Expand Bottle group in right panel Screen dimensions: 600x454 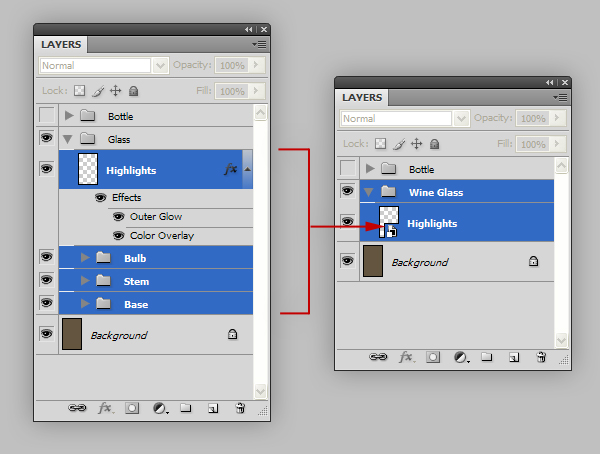370,168
